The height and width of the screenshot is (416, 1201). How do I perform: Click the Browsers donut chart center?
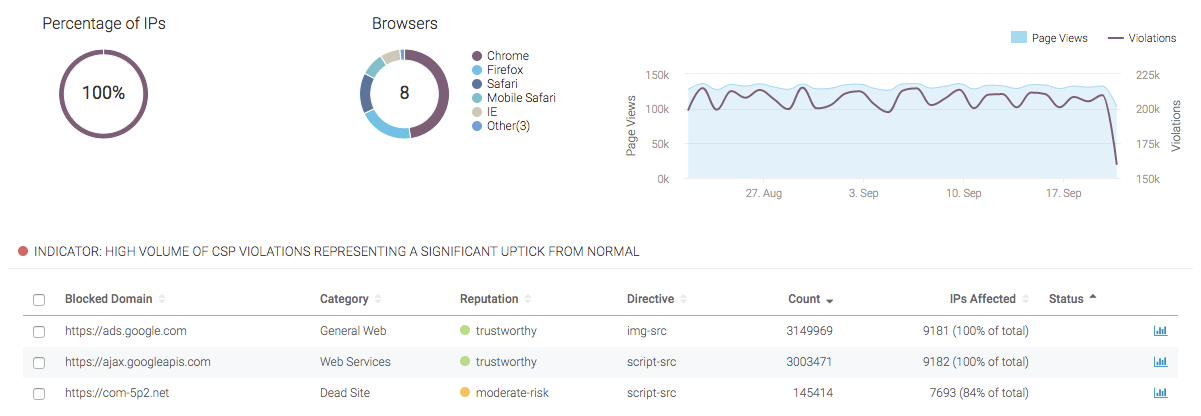click(x=404, y=93)
